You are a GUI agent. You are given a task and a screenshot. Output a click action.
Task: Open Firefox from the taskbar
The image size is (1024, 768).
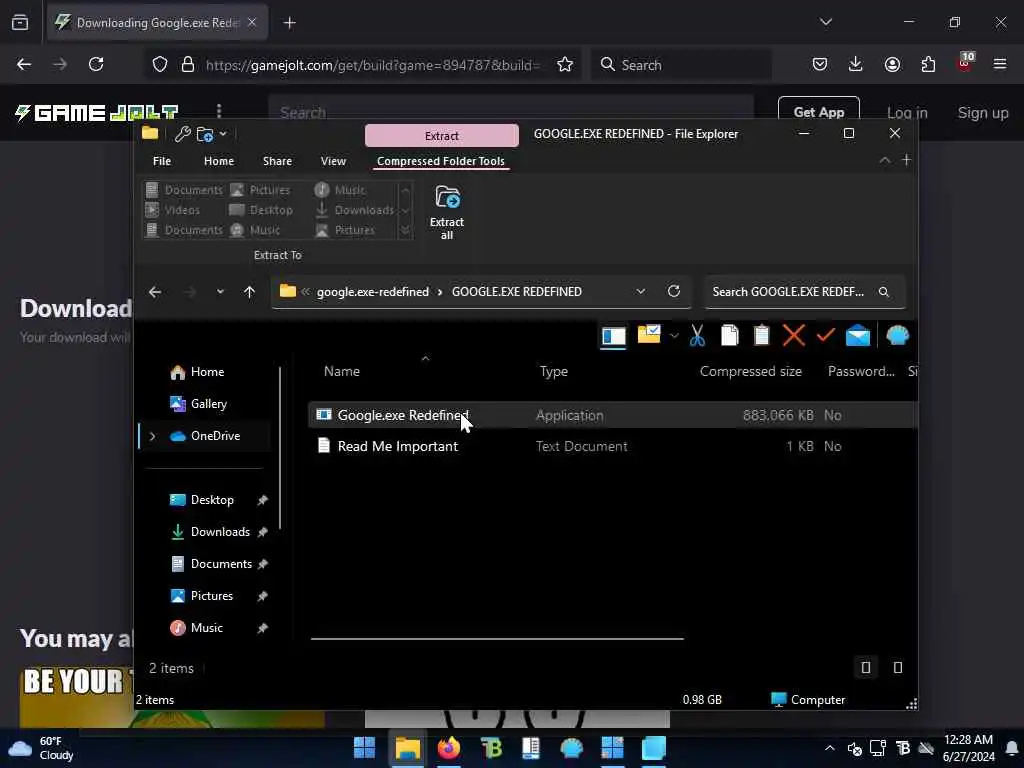coord(449,748)
